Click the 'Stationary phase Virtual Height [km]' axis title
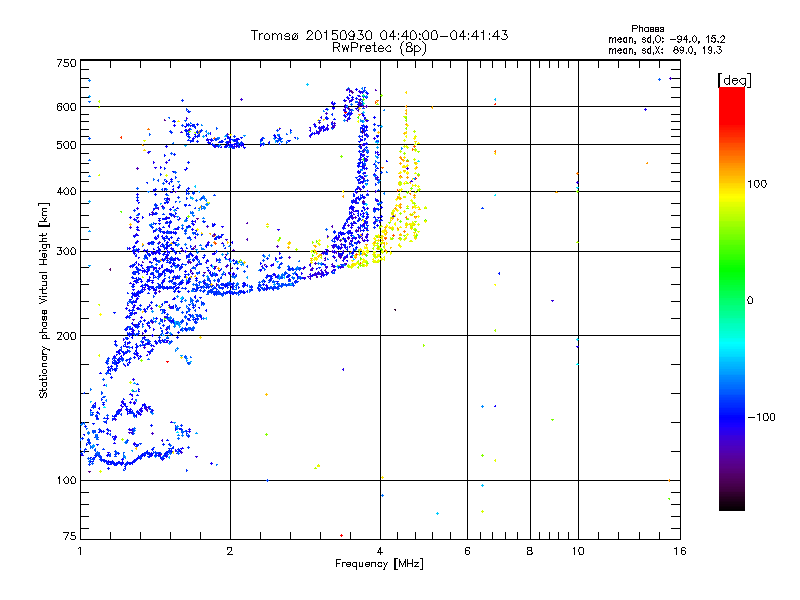 pos(43,301)
